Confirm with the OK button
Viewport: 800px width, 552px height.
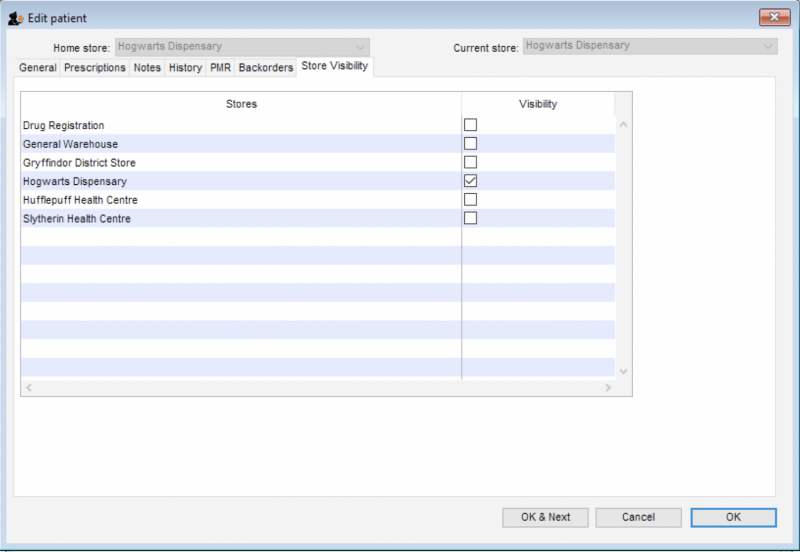[x=733, y=517]
